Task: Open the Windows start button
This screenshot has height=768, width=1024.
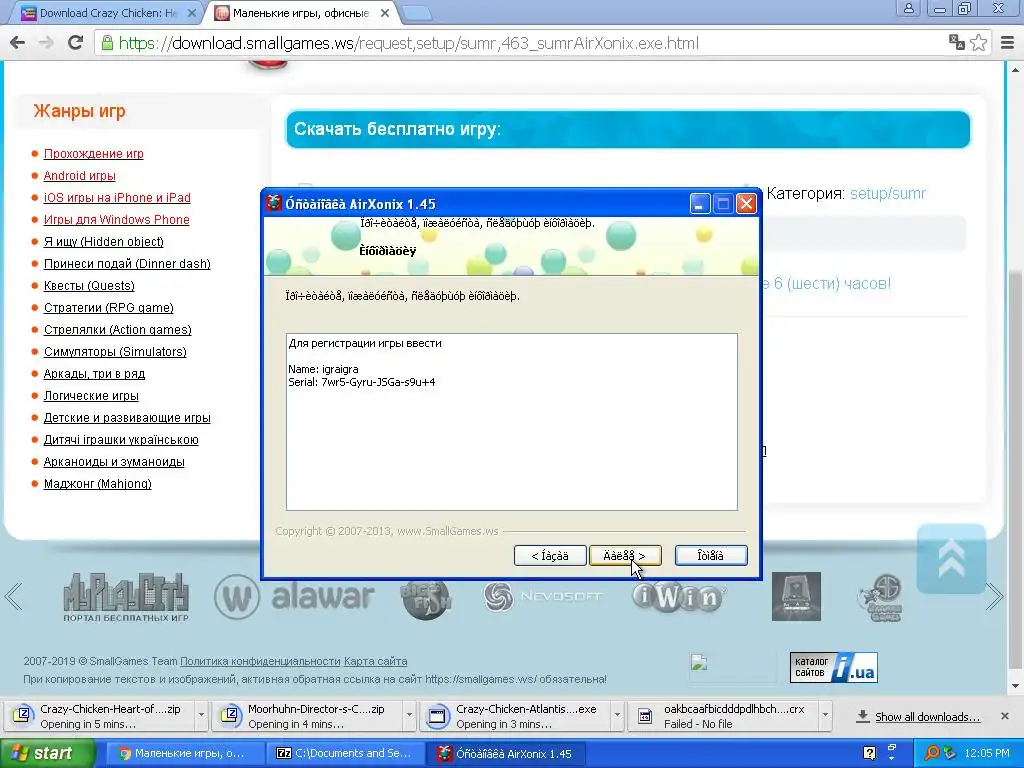Action: click(46, 754)
